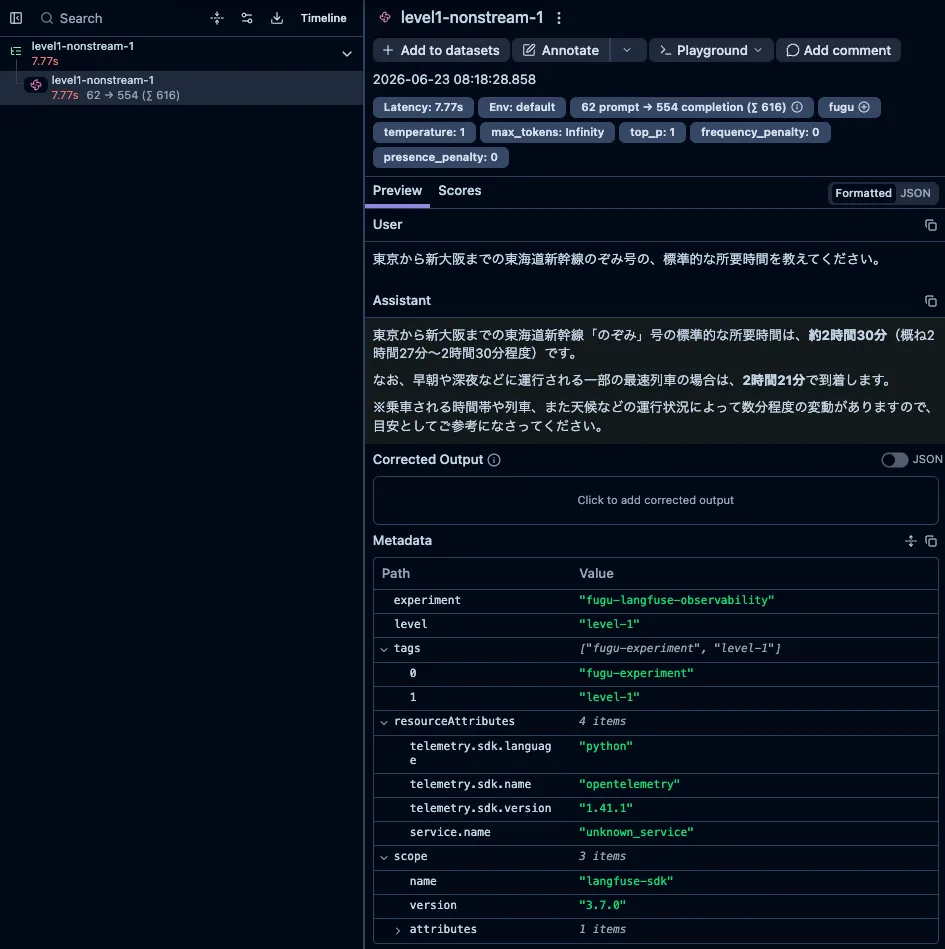Switch to the Scores tab

coord(459,191)
